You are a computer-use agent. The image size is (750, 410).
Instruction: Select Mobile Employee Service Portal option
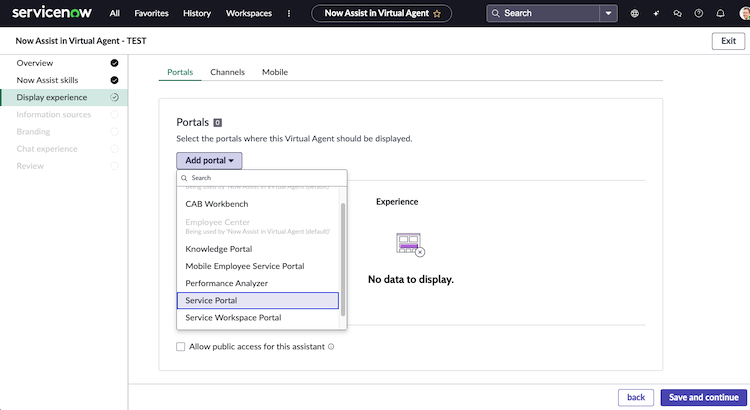[x=259, y=266]
